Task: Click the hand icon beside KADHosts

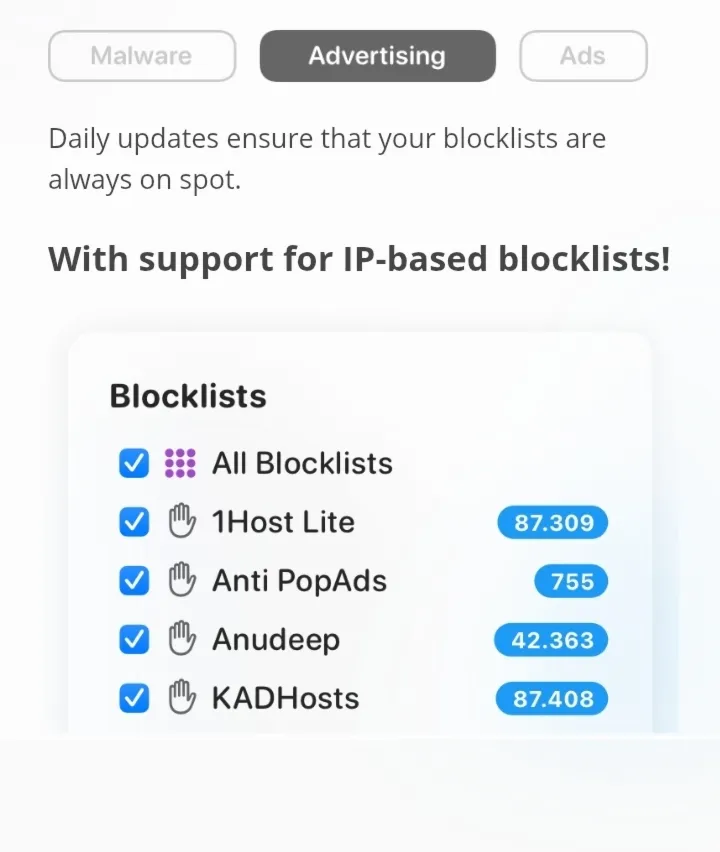Action: tap(180, 698)
